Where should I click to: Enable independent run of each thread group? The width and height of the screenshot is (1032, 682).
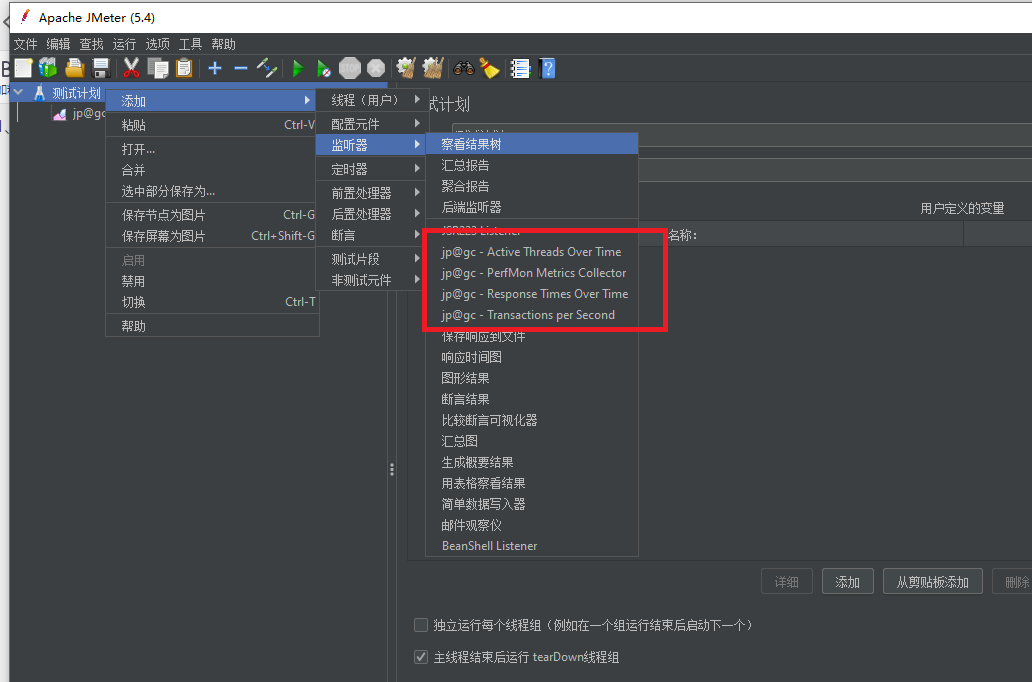pyautogui.click(x=421, y=624)
